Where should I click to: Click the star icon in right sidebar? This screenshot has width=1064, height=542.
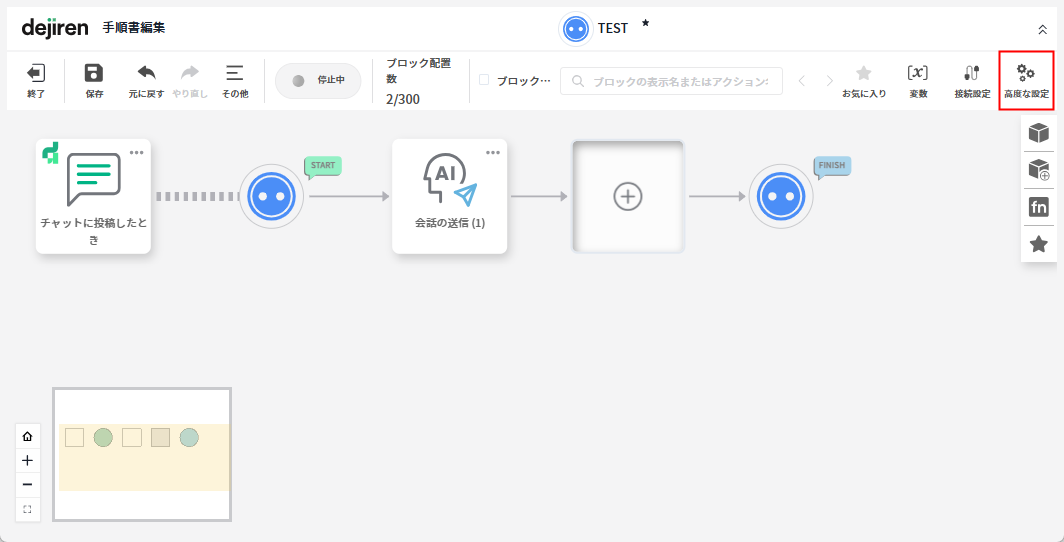[x=1039, y=243]
